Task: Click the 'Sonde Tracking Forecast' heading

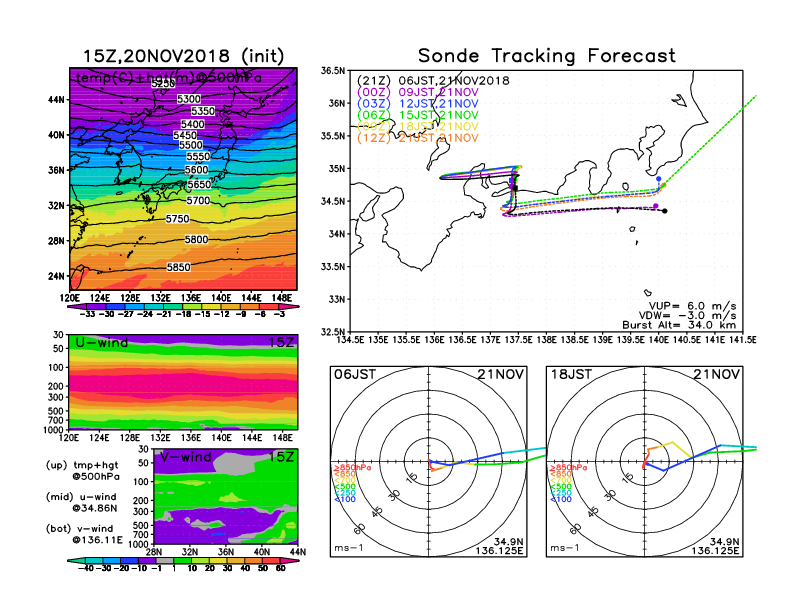Action: tap(547, 56)
